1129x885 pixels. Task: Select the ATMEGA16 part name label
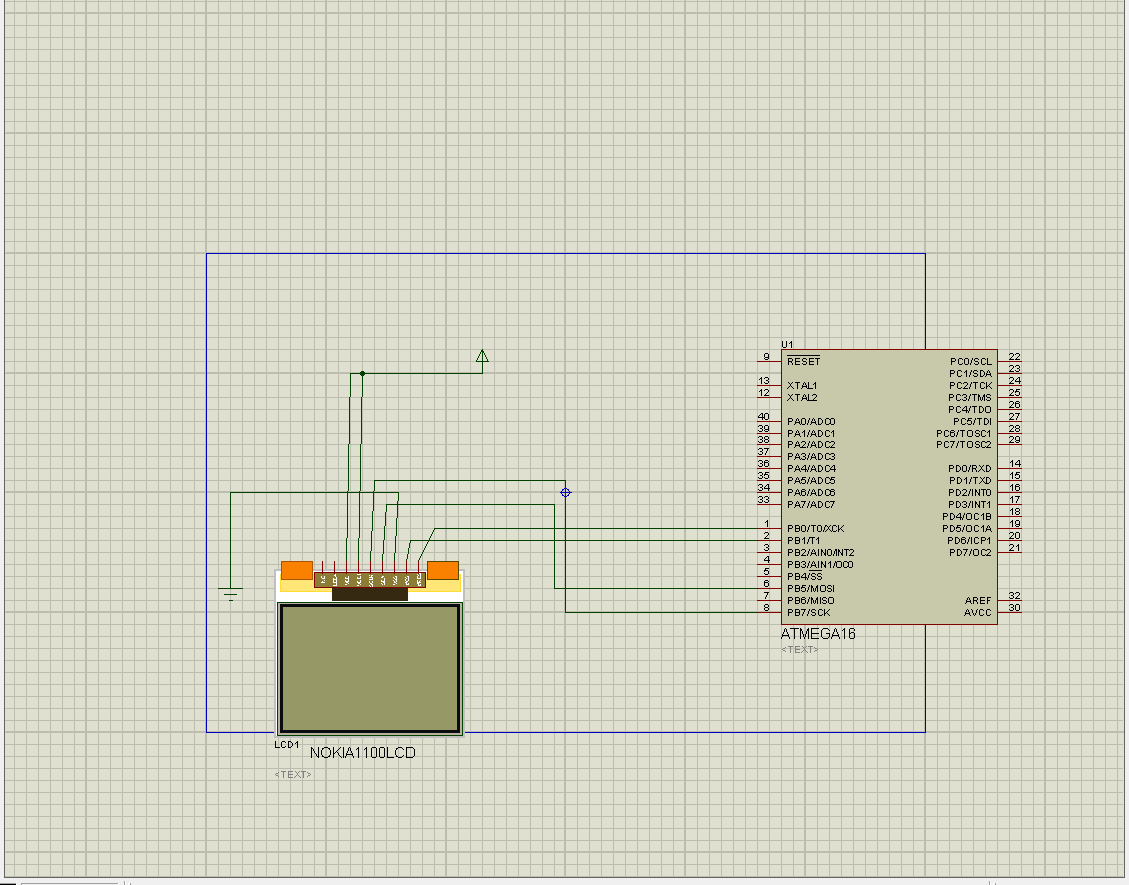(x=818, y=634)
